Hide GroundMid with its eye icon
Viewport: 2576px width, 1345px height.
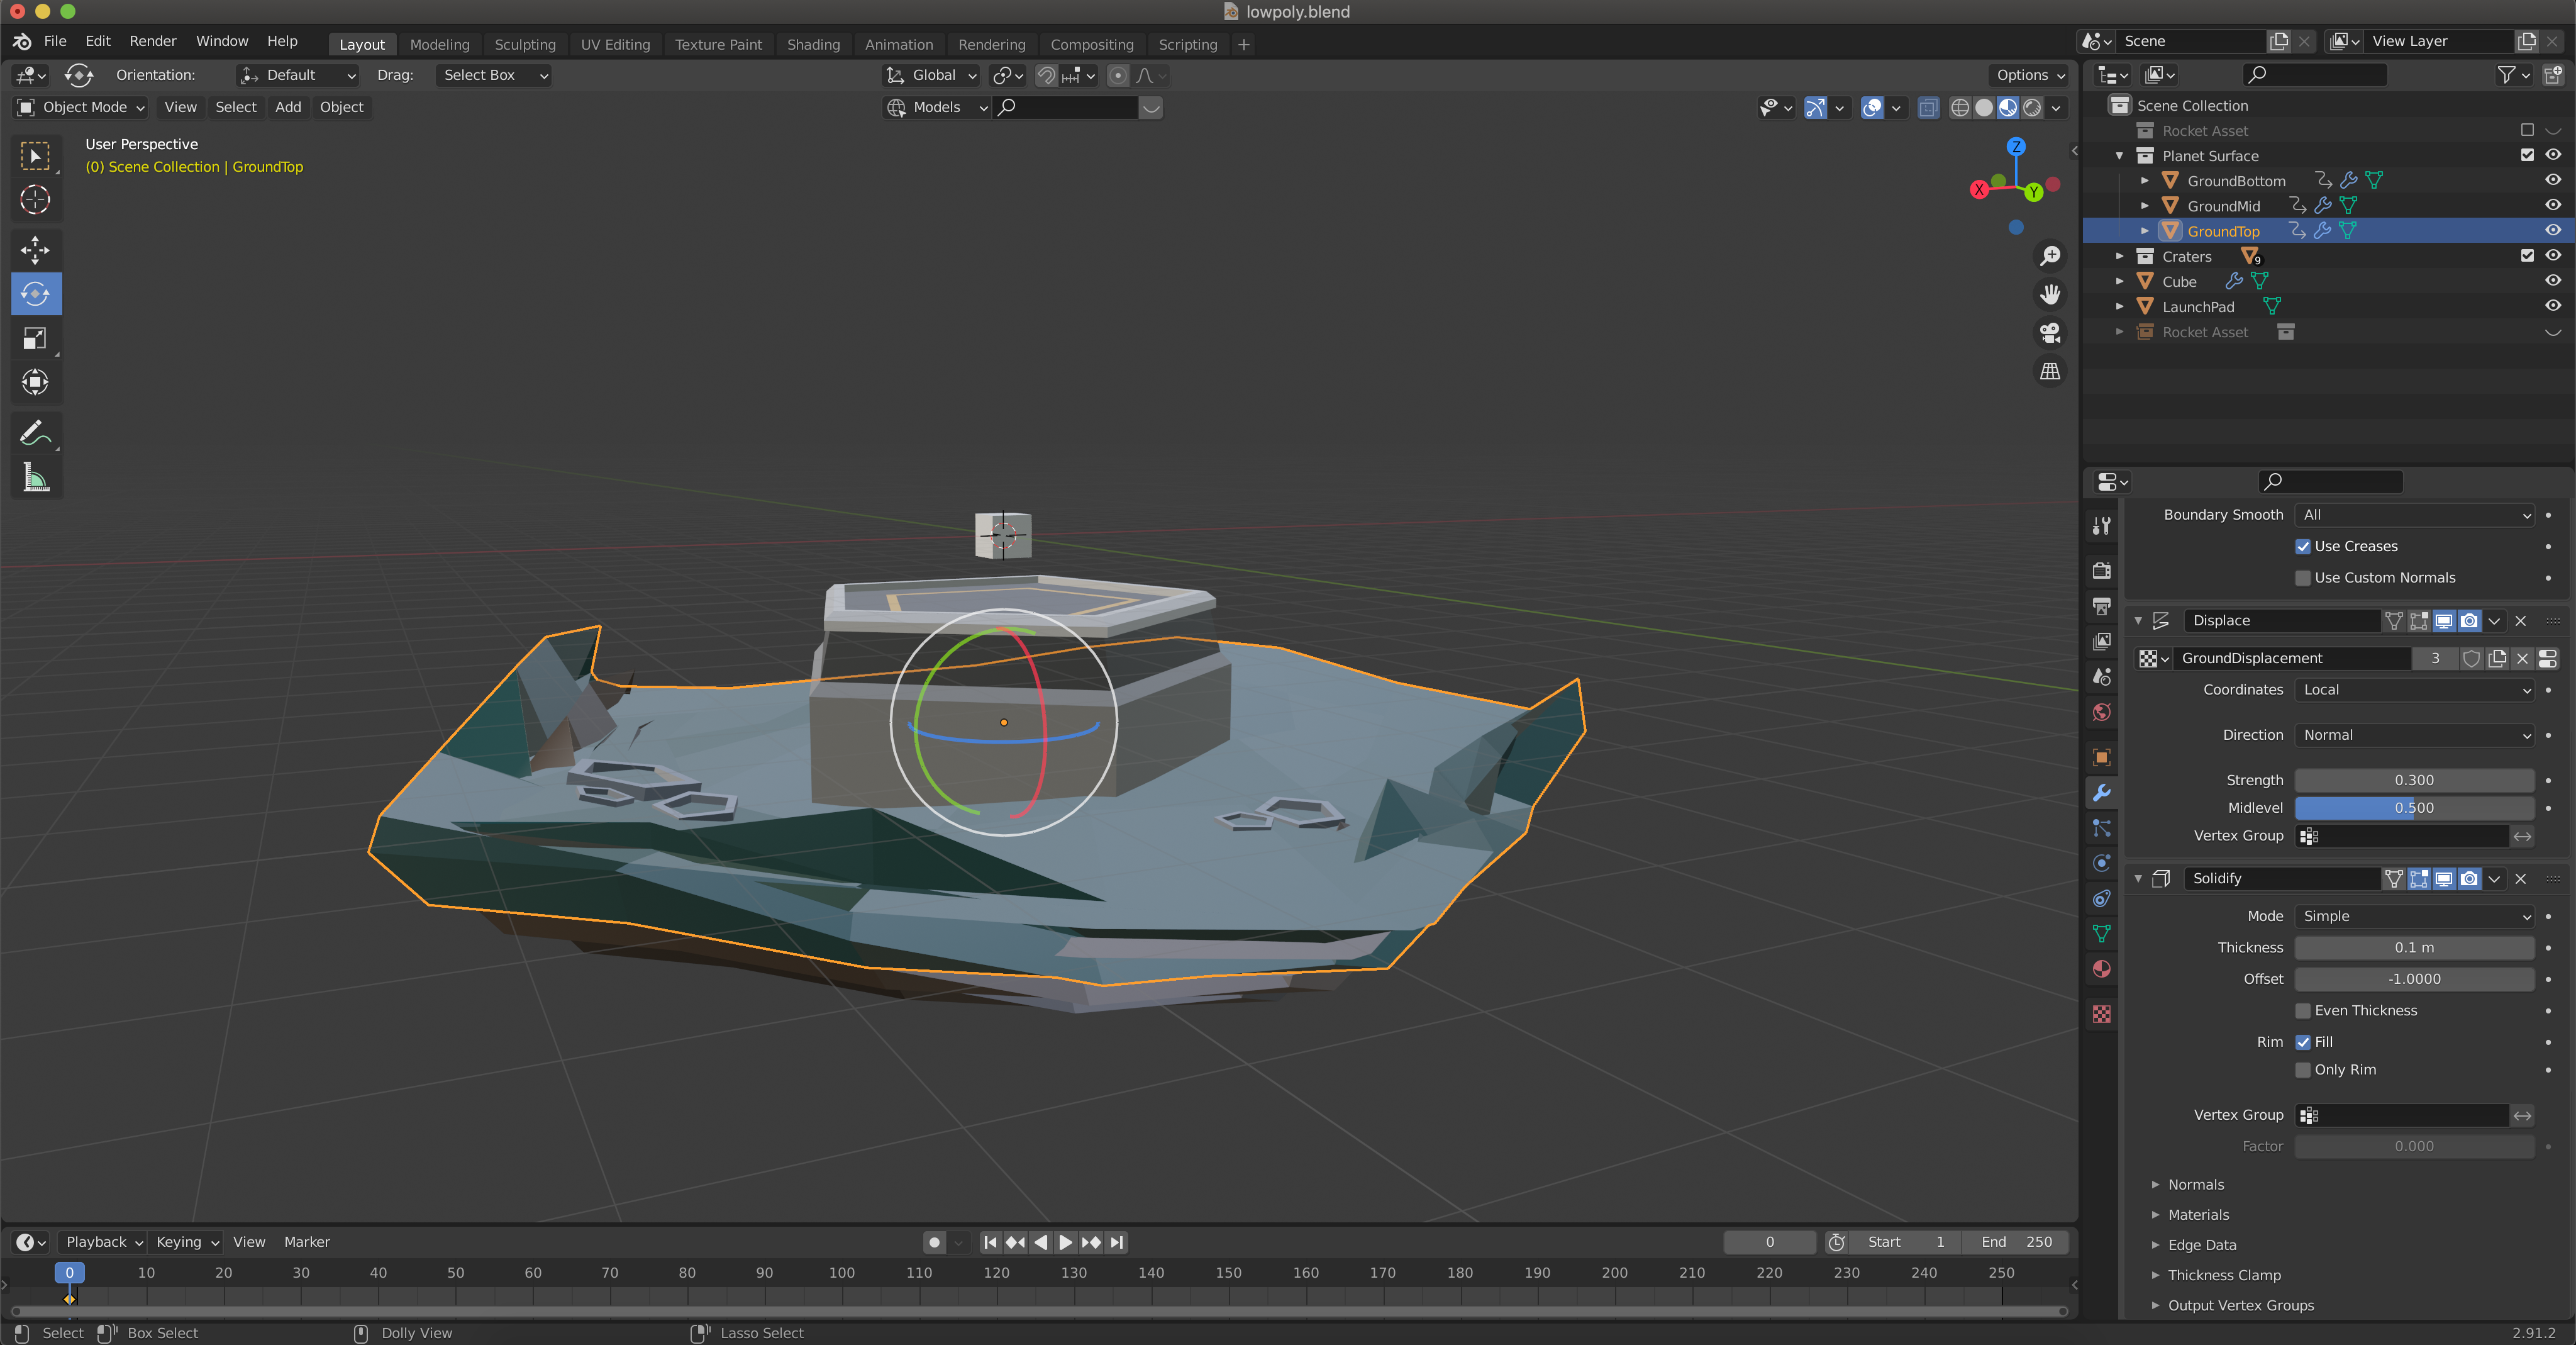pos(2552,206)
